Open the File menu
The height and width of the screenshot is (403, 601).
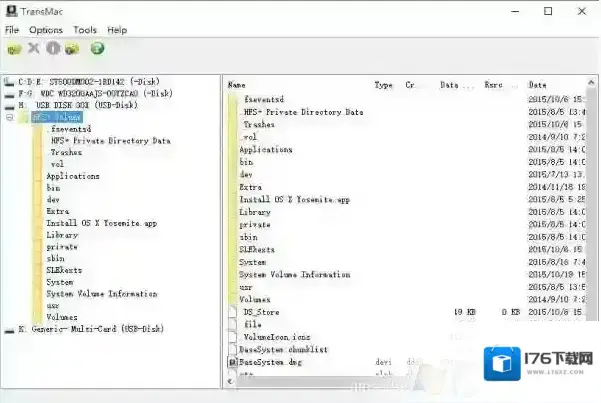[x=12, y=30]
